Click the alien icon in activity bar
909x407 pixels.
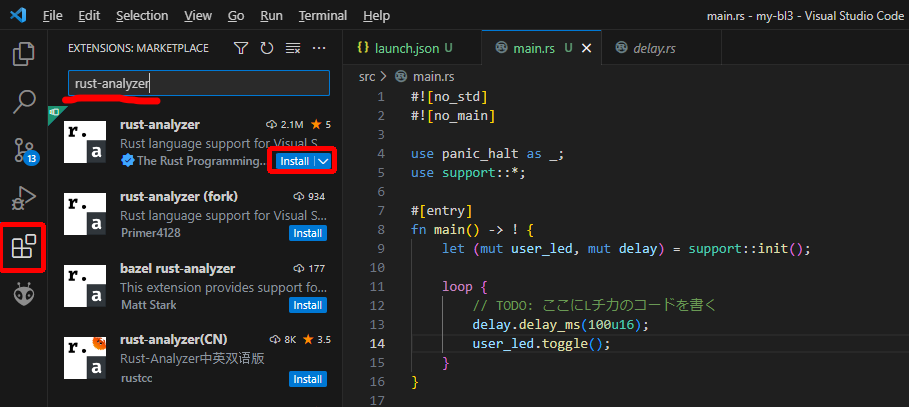pos(24,295)
